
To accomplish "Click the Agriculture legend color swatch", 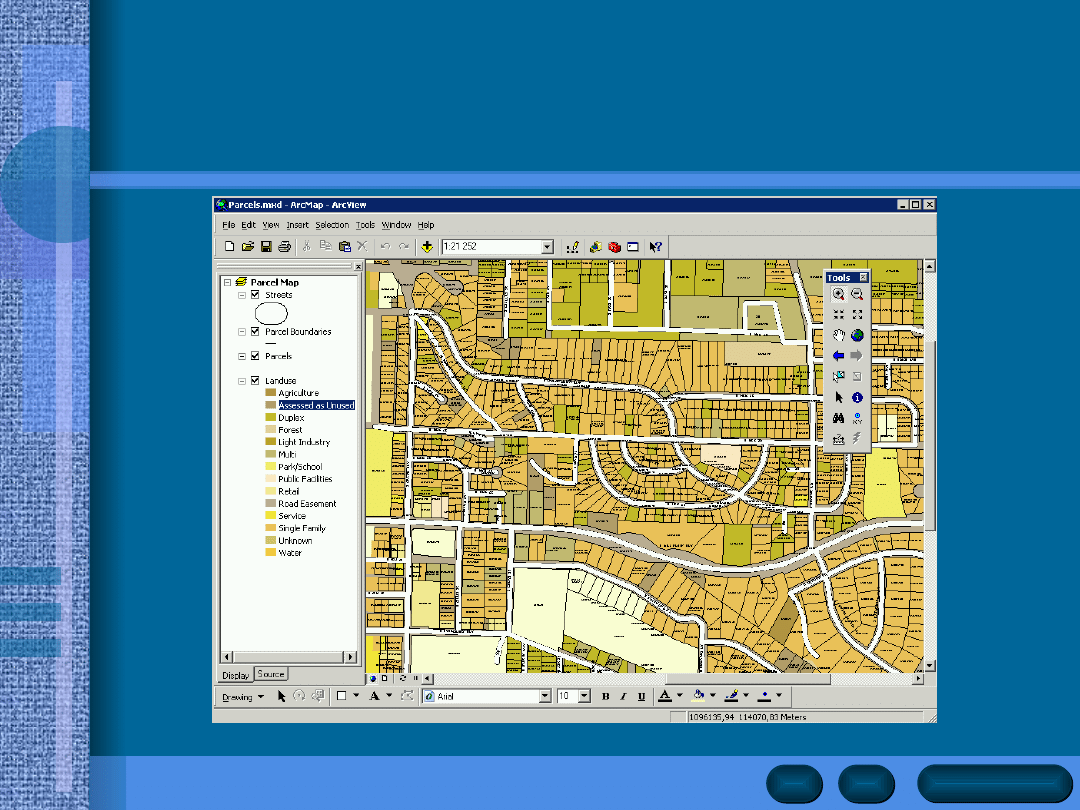I will (x=270, y=393).
